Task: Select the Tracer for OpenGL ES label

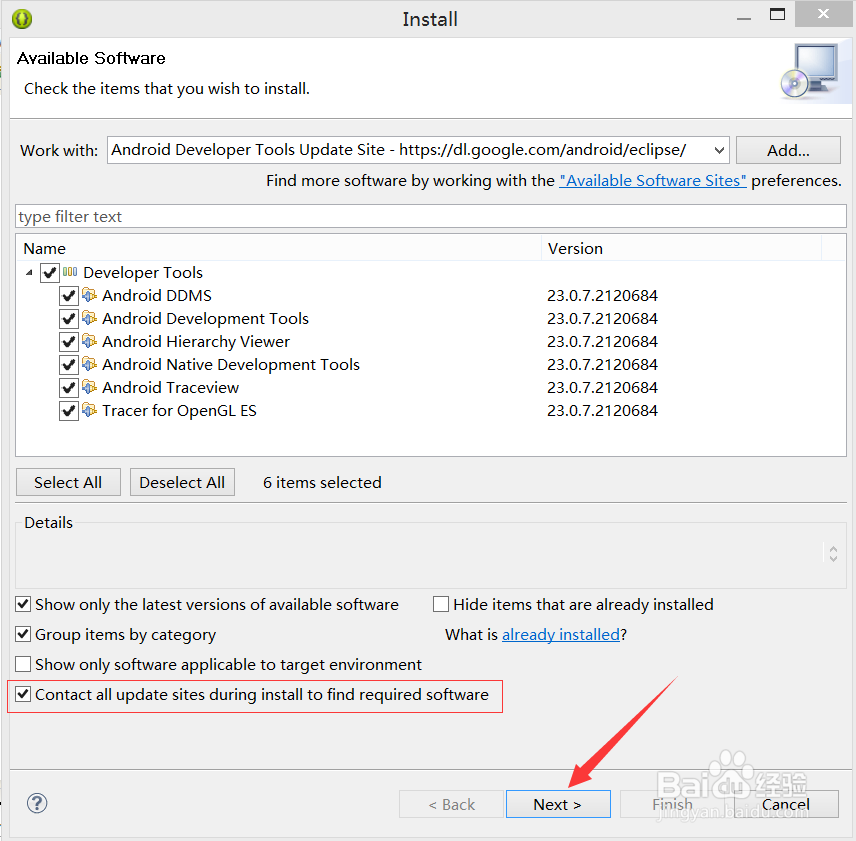Action: tap(179, 410)
